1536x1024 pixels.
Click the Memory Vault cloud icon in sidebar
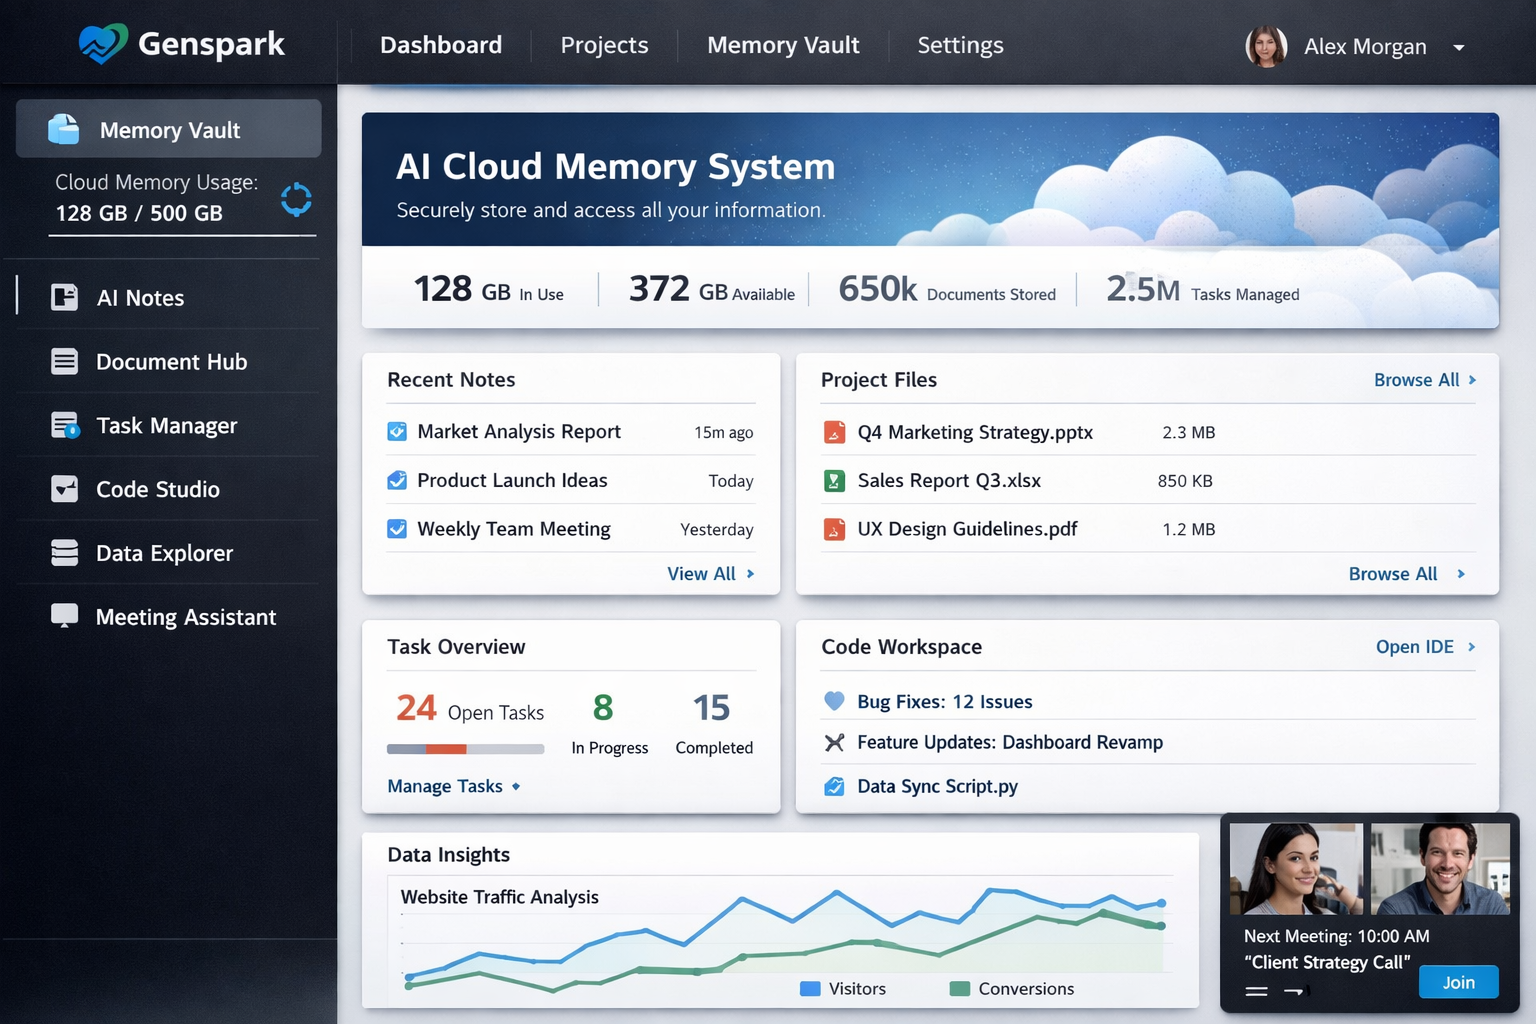(64, 129)
